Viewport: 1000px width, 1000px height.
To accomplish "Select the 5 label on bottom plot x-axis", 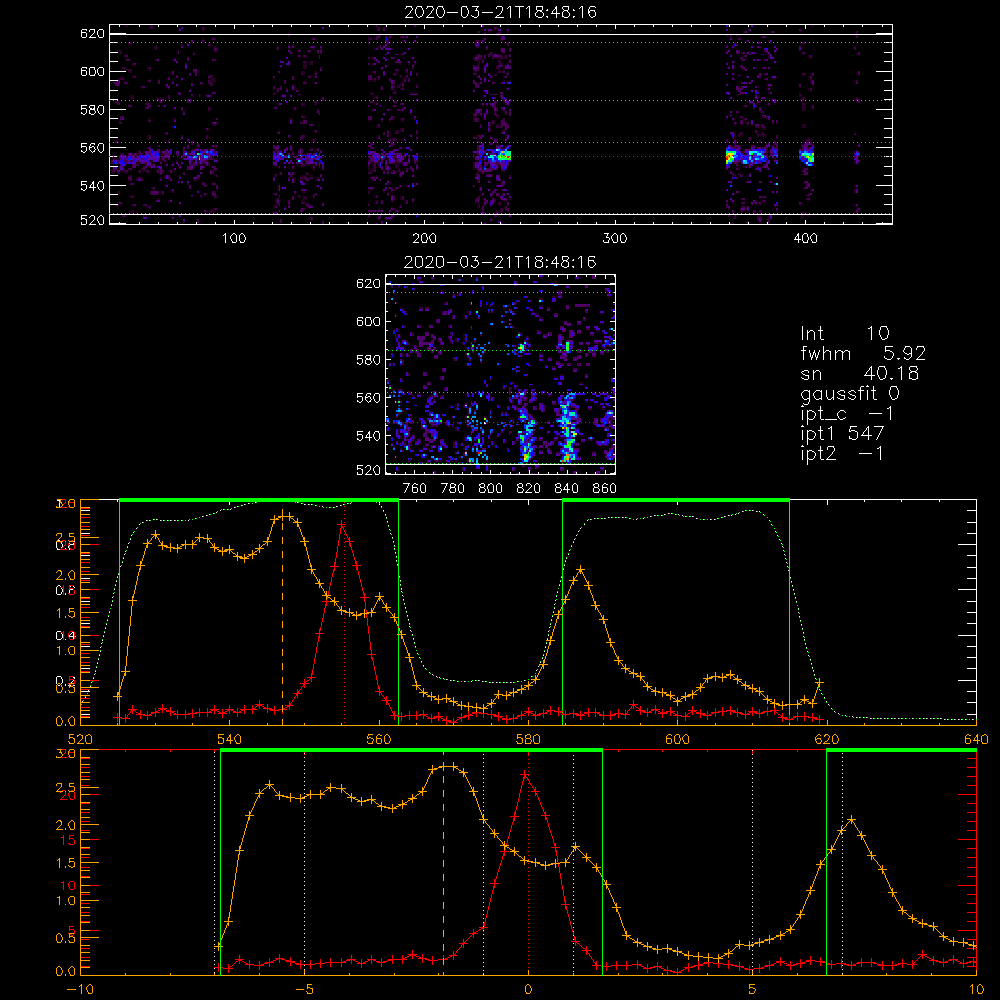I will coord(752,989).
